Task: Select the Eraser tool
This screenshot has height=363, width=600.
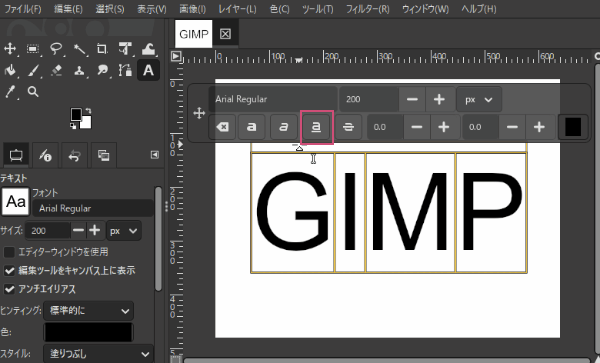Action: (56, 70)
